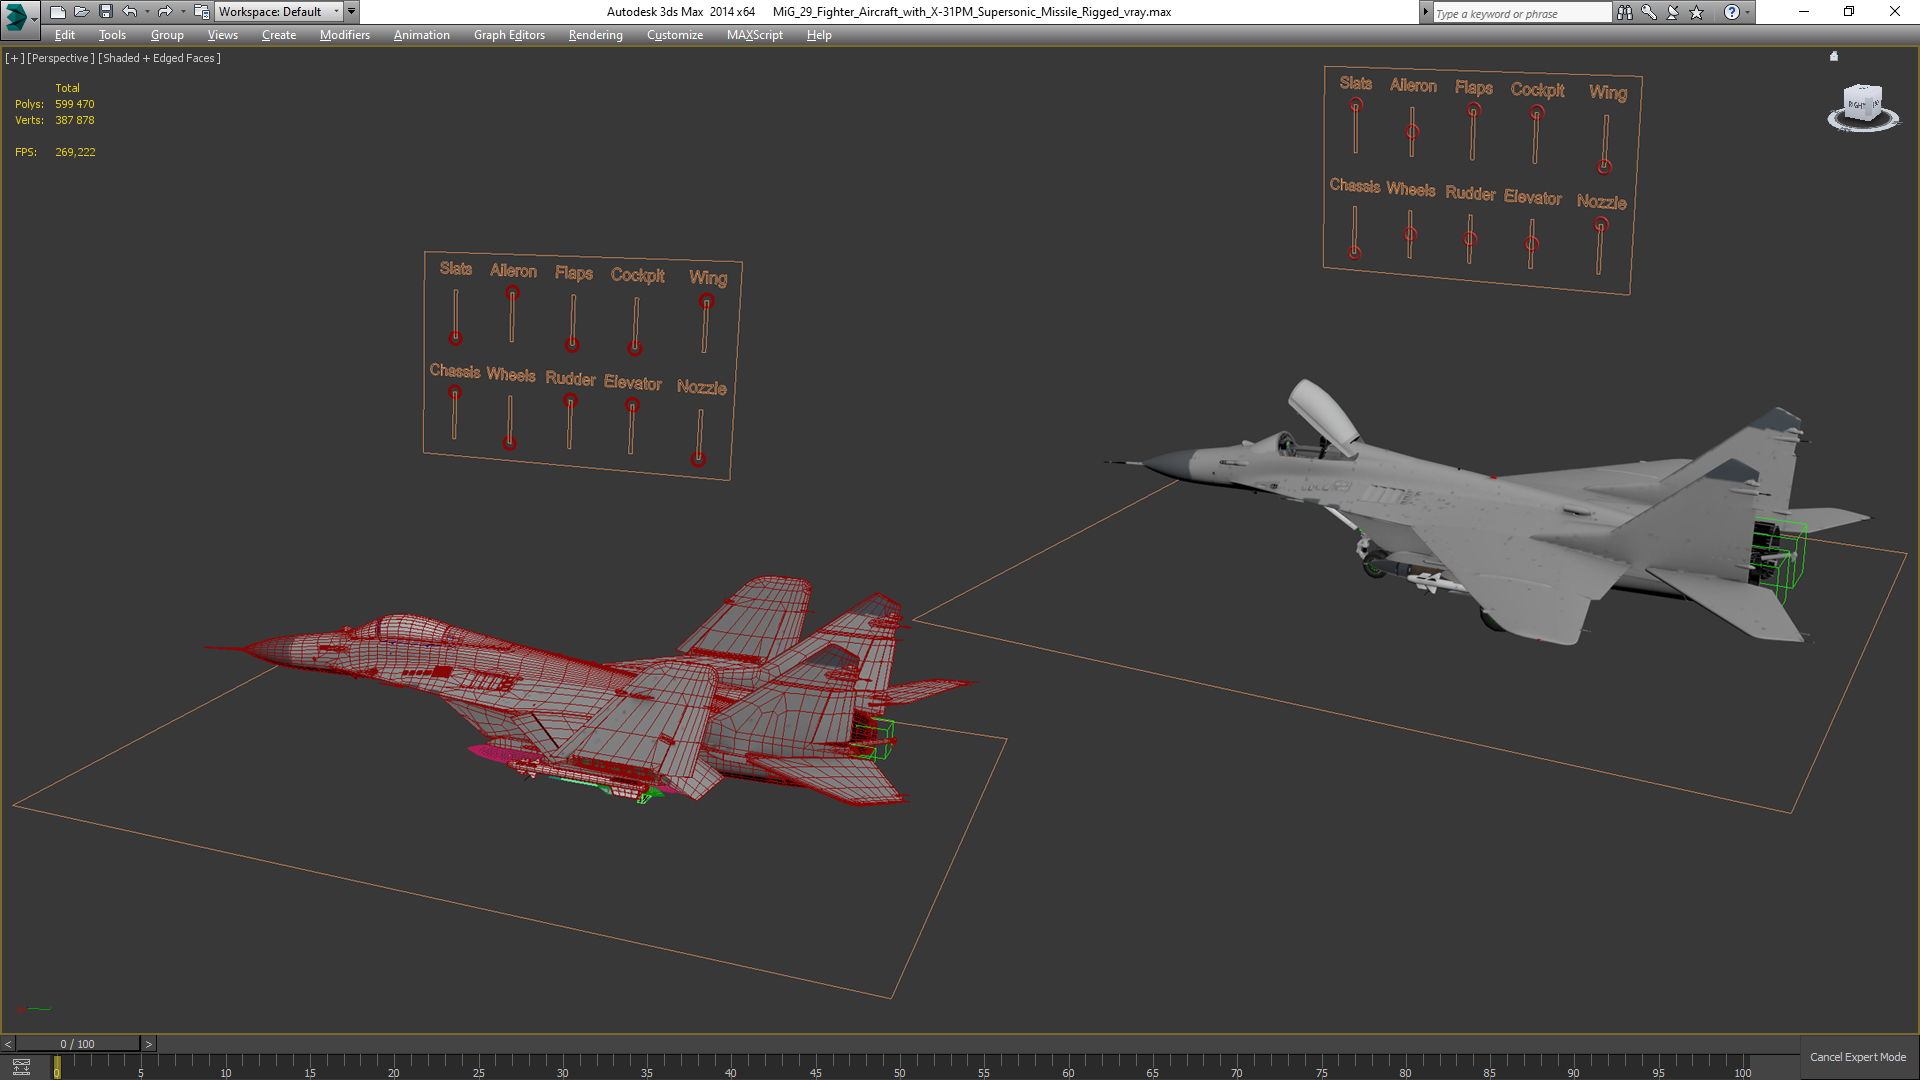
Task: Expand the Undo history dropdown arrow
Action: pos(147,12)
